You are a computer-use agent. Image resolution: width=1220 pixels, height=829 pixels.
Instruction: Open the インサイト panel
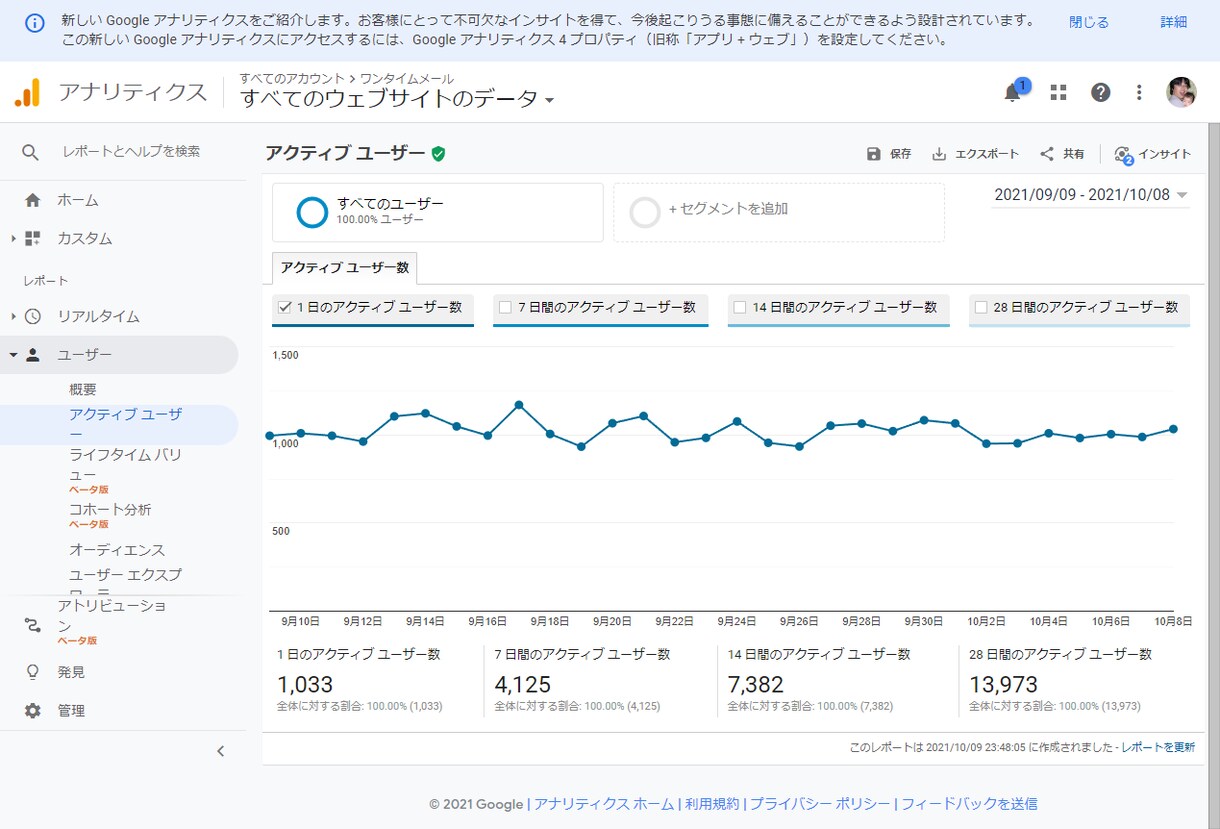pos(1153,154)
